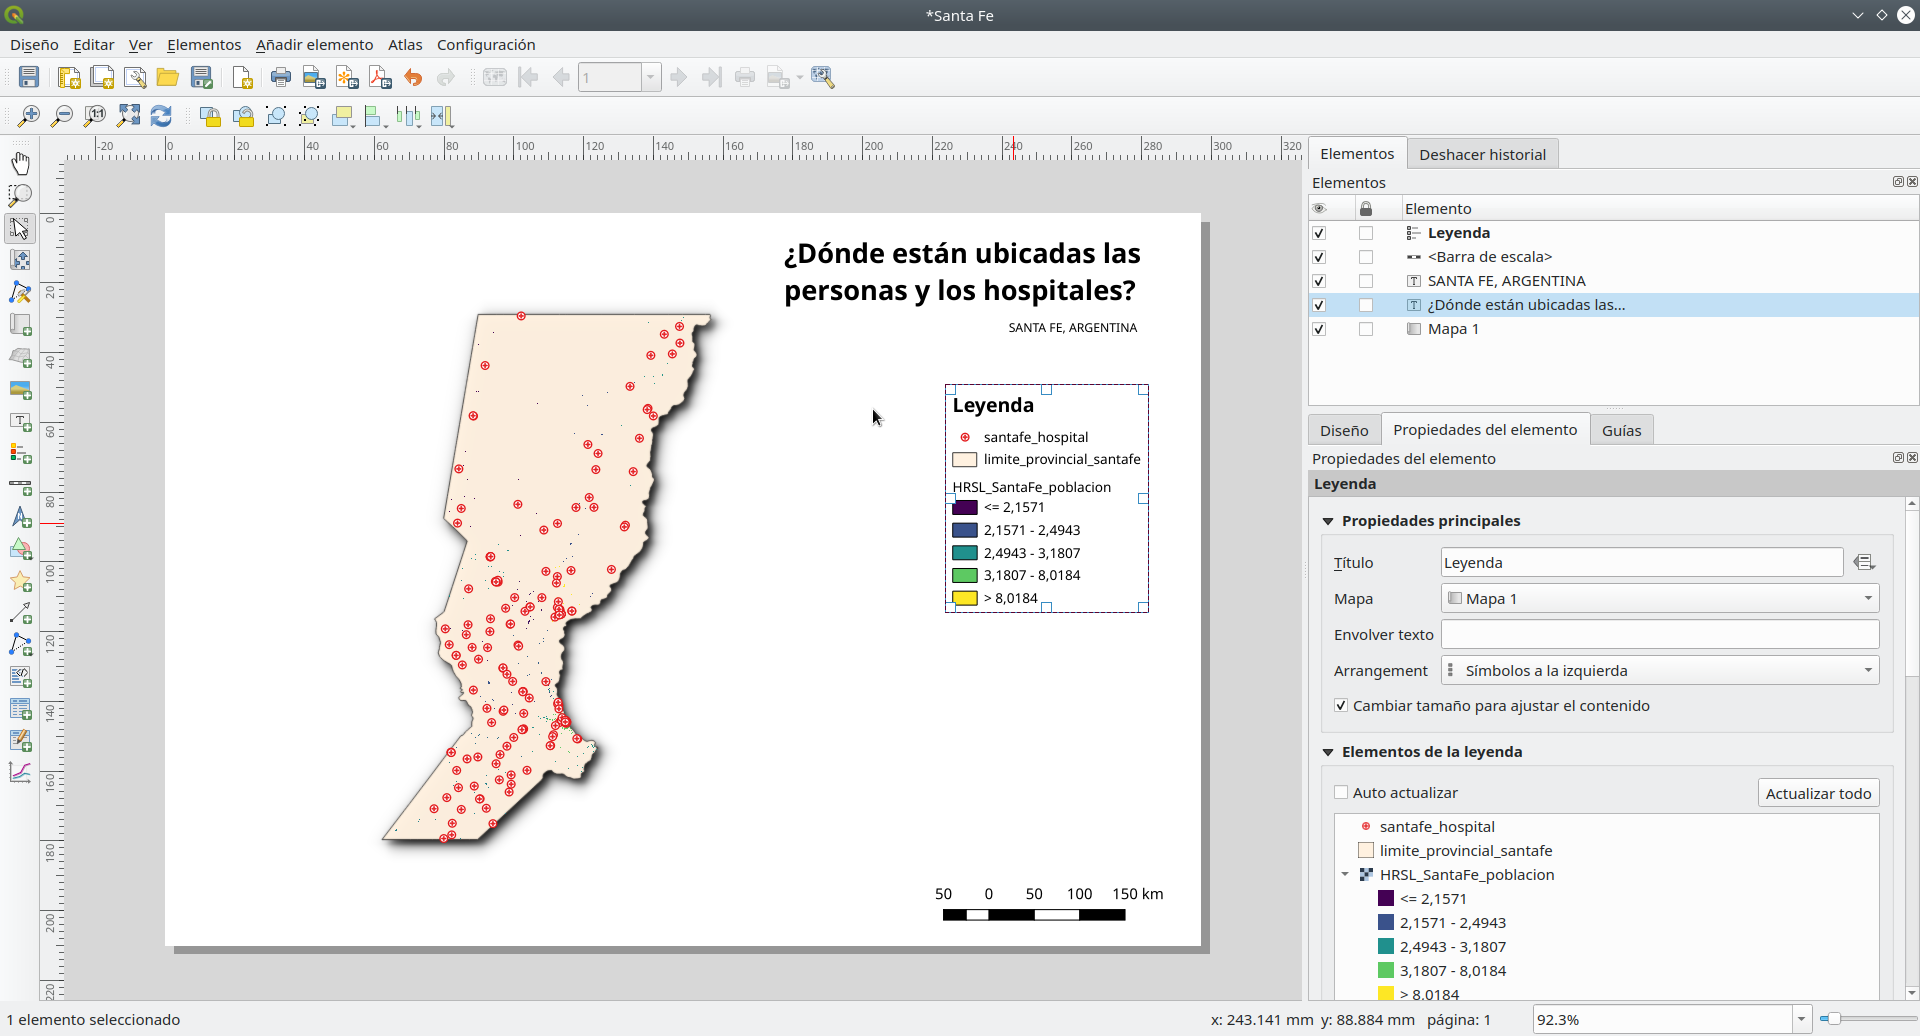1920x1036 pixels.
Task: Add a legend item
Action: click(20, 453)
